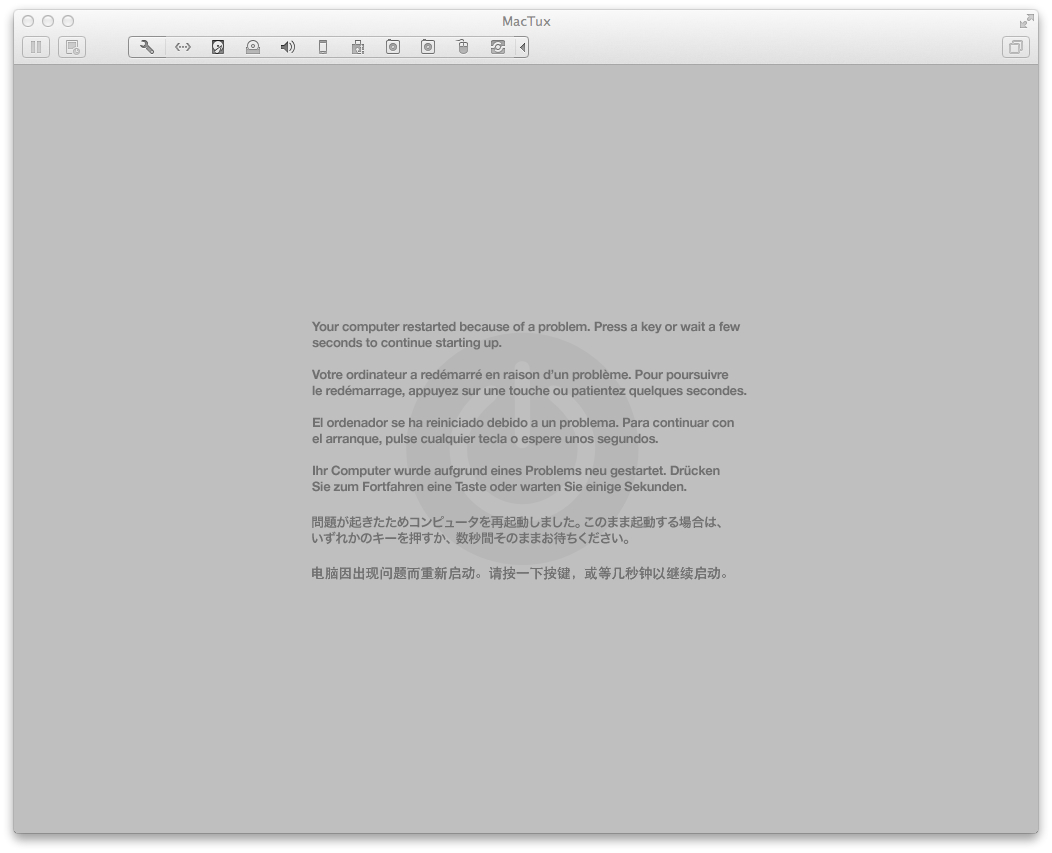Click the network adapter arrows icon
Viewport: 1052px width, 853px height.
coord(183,47)
